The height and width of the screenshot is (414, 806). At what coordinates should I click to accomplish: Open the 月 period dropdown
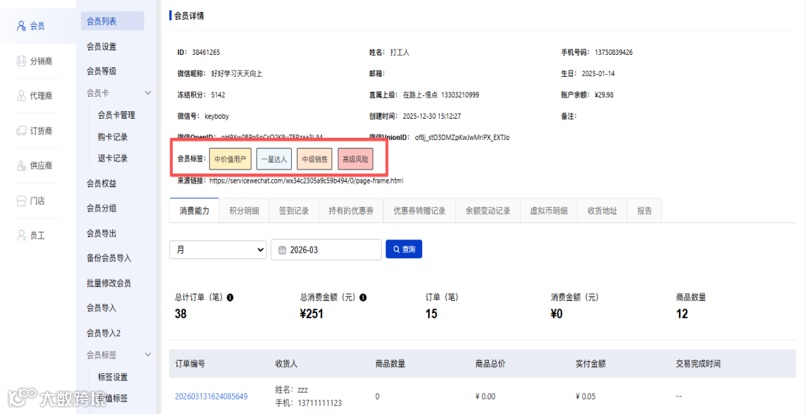218,250
